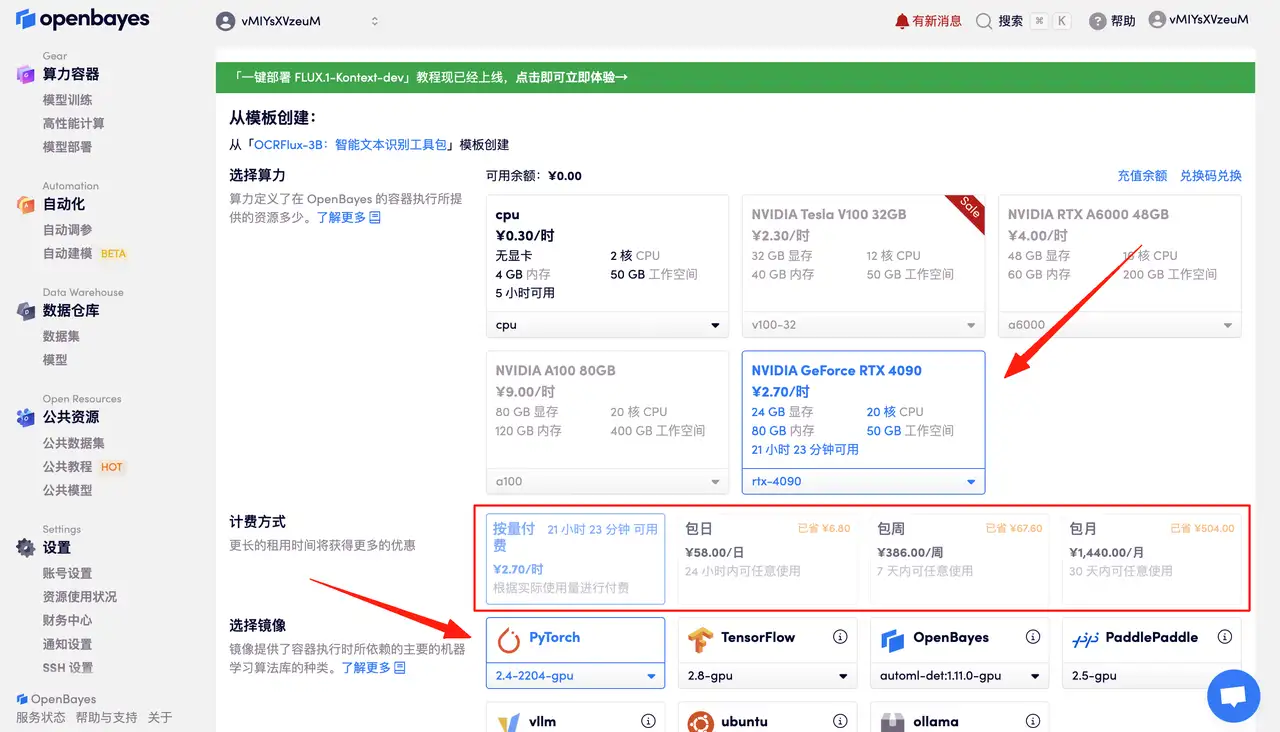Click the 服务状态 footer link

click(41, 717)
